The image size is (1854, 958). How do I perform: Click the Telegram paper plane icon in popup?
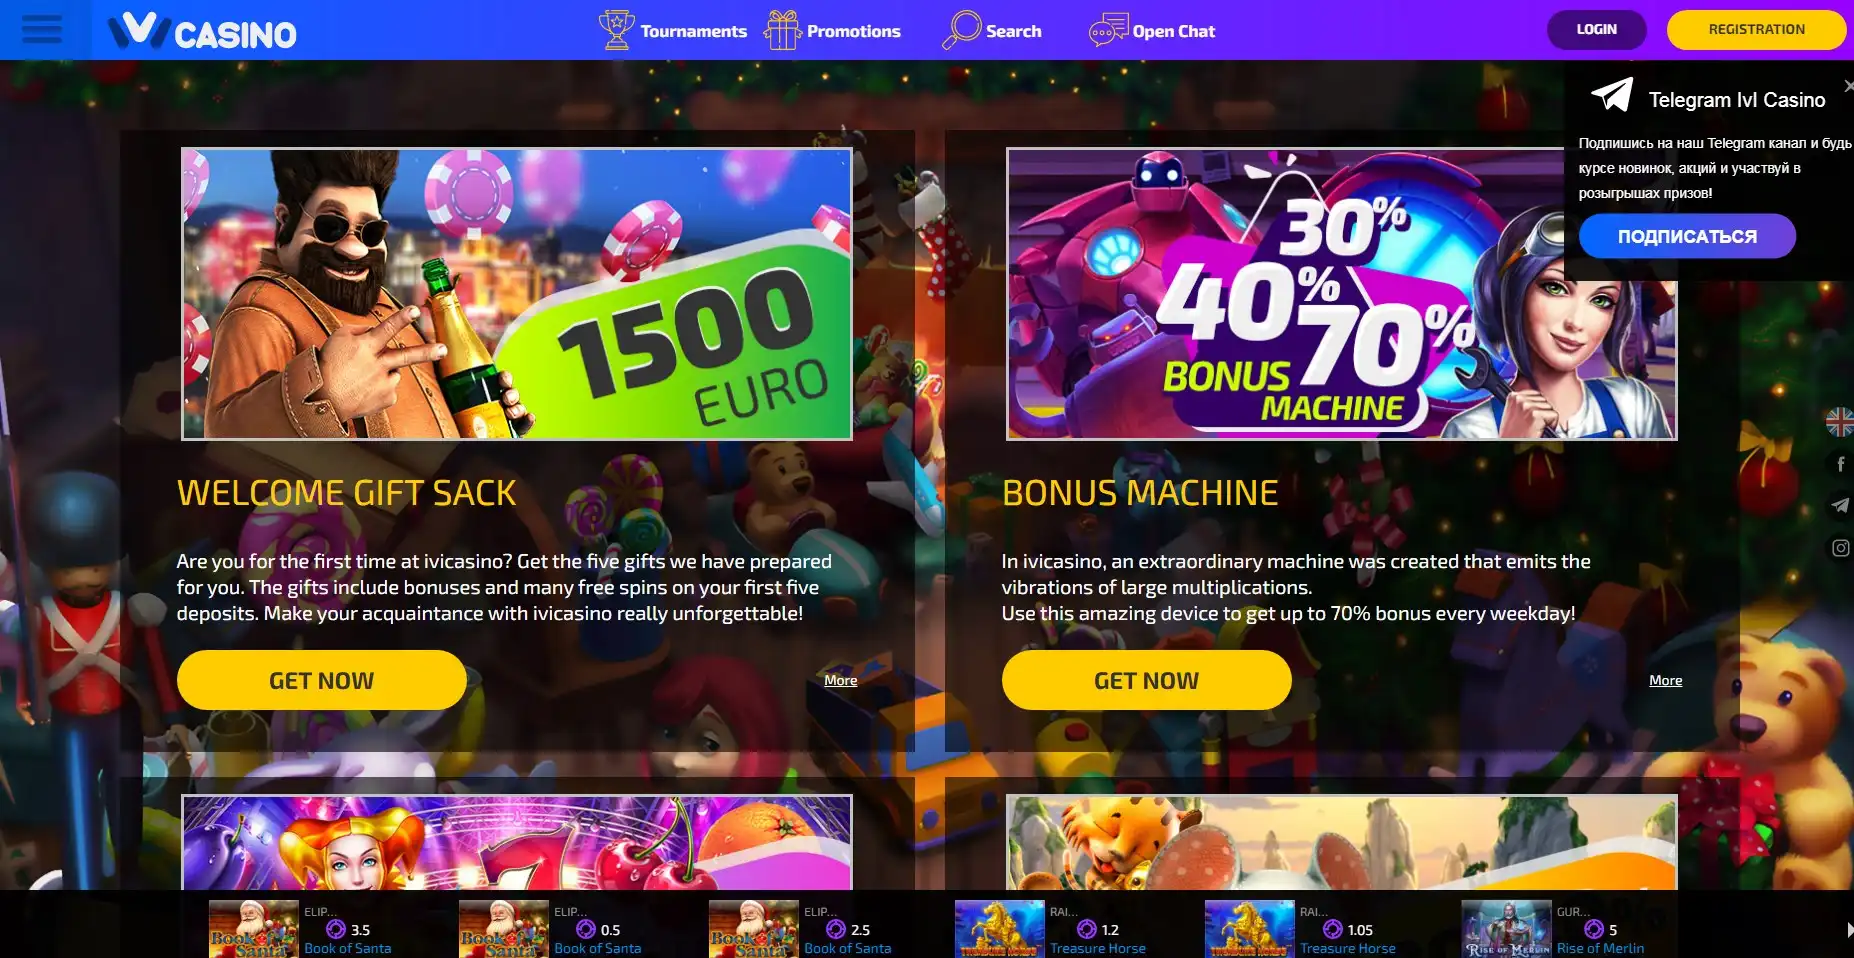[x=1612, y=95]
